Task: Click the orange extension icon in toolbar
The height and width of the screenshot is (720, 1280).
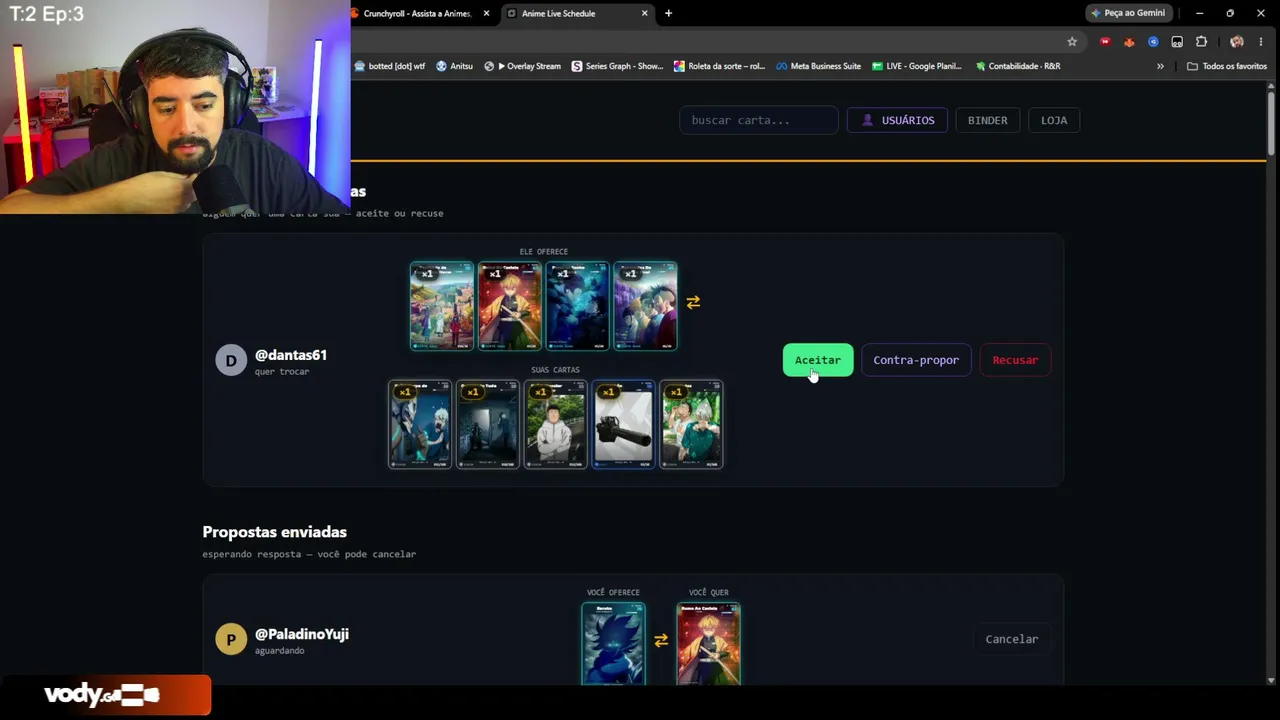Action: click(1129, 42)
